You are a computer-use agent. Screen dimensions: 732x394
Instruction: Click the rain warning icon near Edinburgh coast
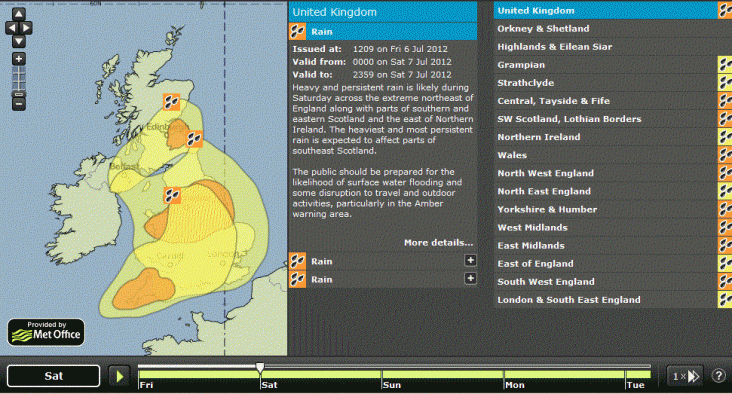194,139
